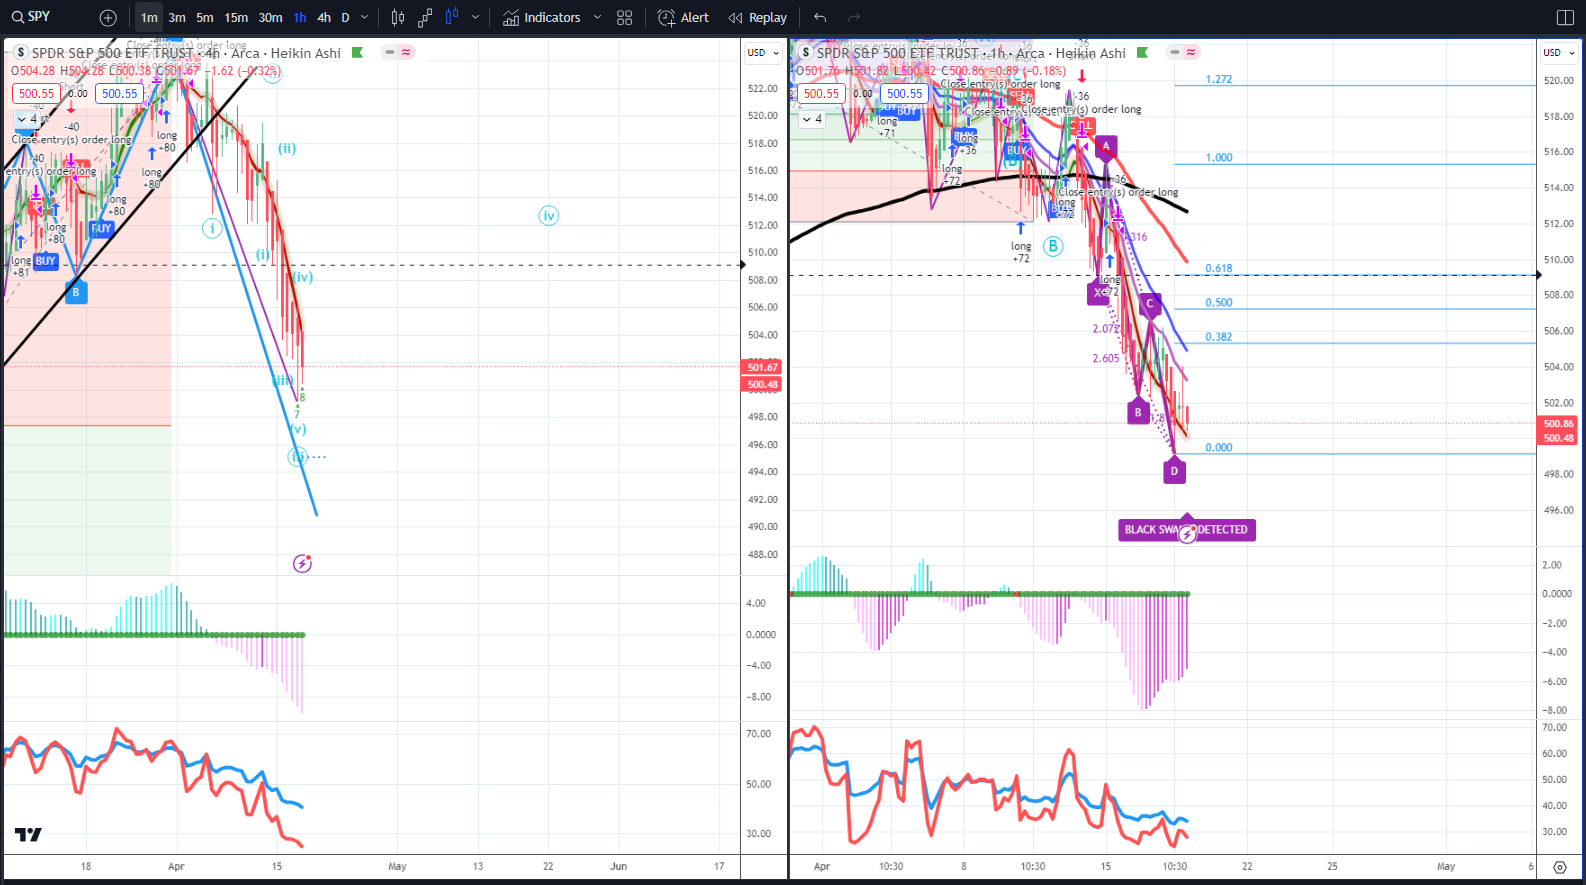This screenshot has height=885, width=1586.
Task: Select the SPDR S&P 500 ETF TRUST 4h title
Action: point(186,53)
